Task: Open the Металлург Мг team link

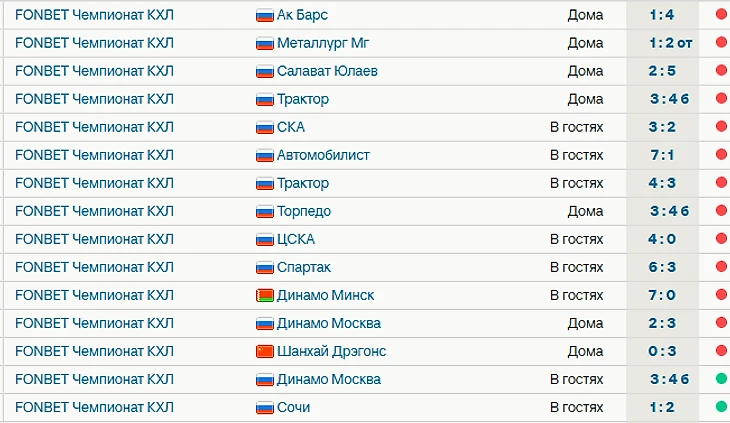Action: 323,43
